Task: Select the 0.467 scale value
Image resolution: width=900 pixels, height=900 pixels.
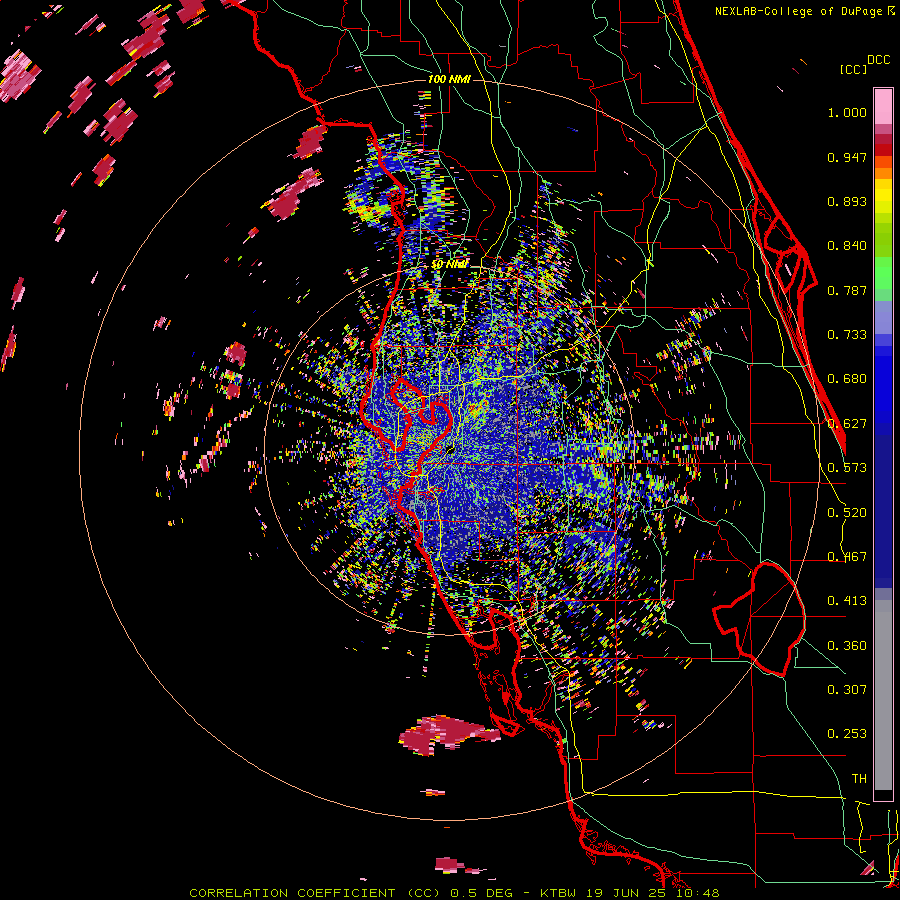Action: (x=847, y=557)
